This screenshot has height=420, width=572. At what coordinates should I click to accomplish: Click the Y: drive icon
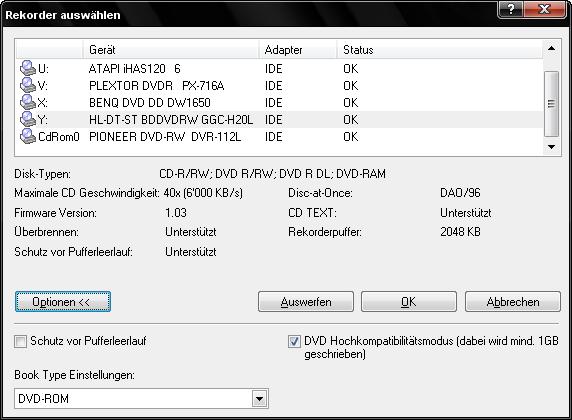coord(27,119)
